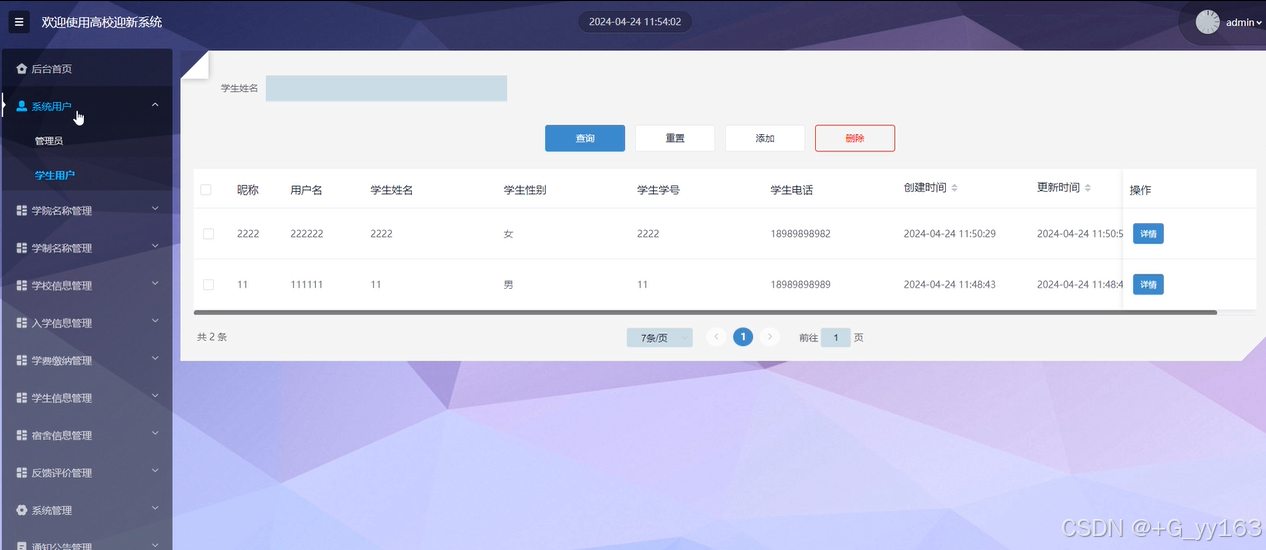Check the row with username 111111
Image resolution: width=1266 pixels, height=550 pixels.
209,285
